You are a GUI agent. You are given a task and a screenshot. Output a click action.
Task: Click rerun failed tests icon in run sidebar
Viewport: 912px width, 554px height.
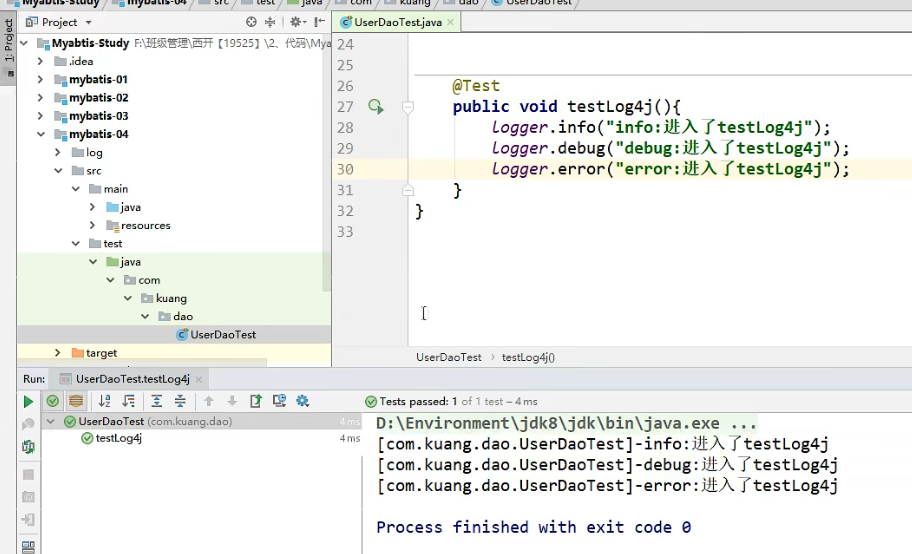click(28, 424)
